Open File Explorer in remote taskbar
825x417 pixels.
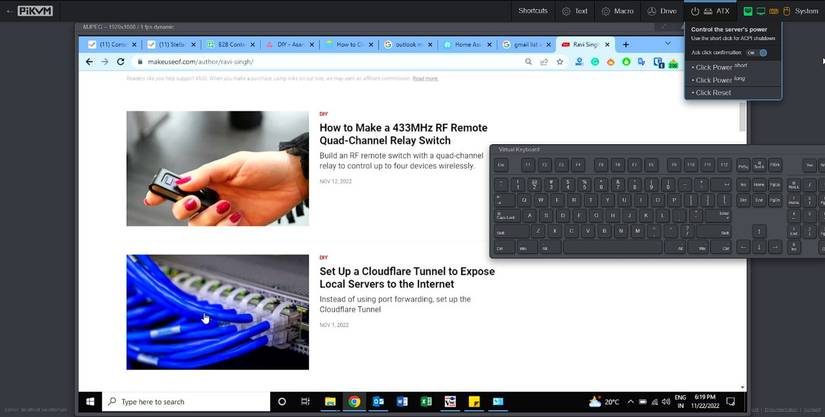330,402
